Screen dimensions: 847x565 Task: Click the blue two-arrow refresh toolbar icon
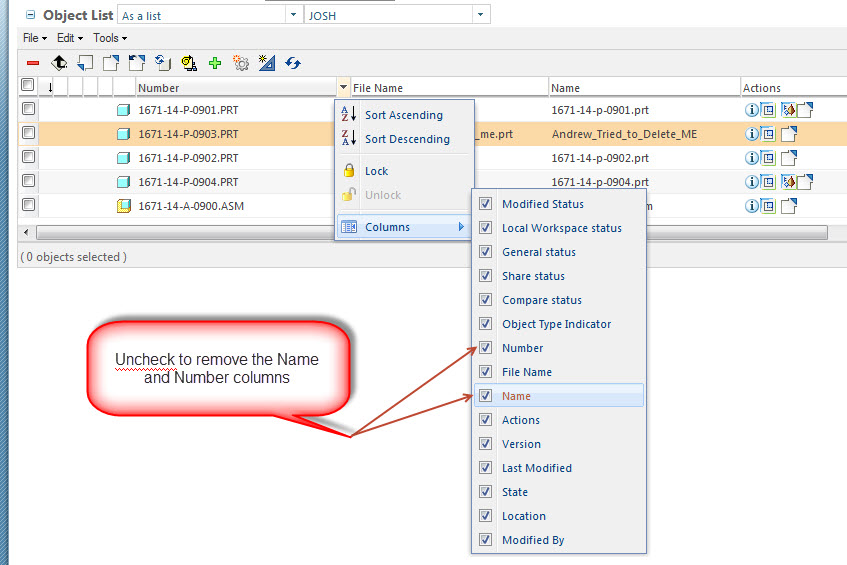pos(293,63)
